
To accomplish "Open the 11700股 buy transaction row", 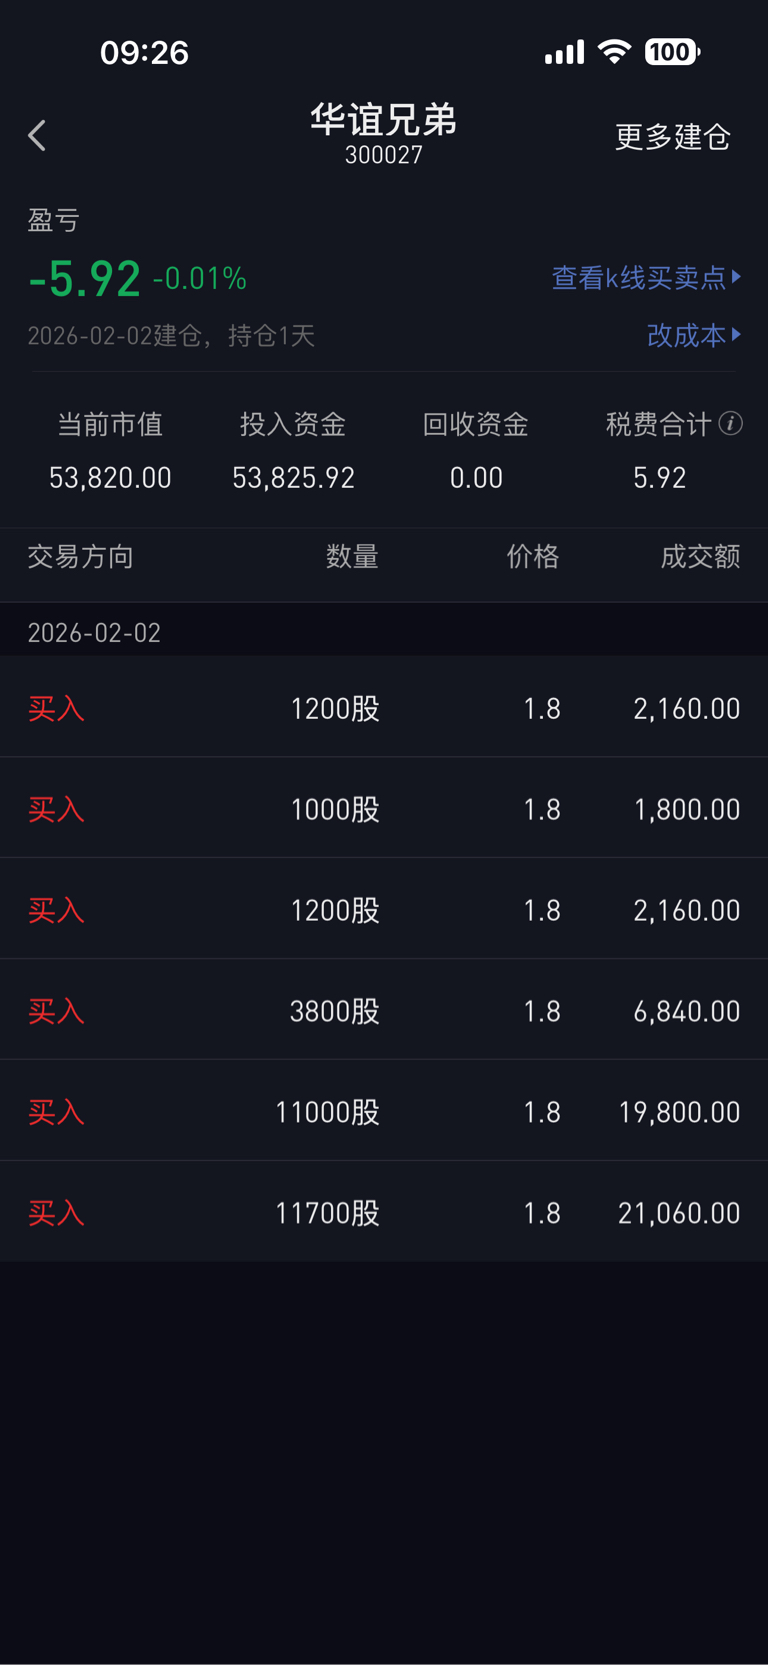I will click(x=384, y=1213).
